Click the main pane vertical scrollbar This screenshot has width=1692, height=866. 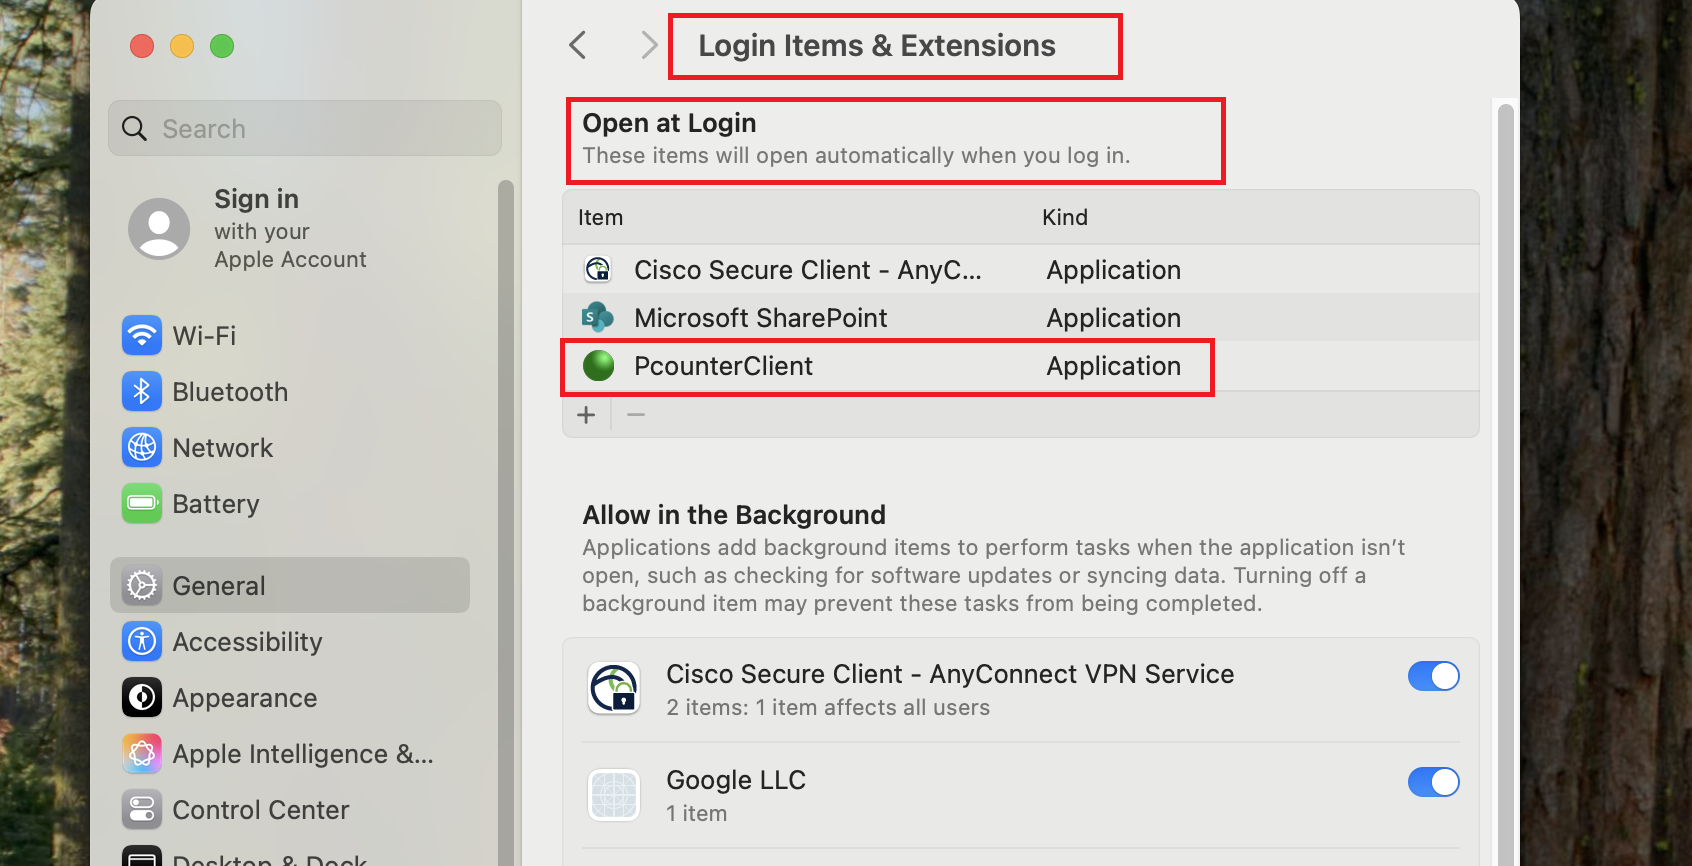click(x=1505, y=480)
